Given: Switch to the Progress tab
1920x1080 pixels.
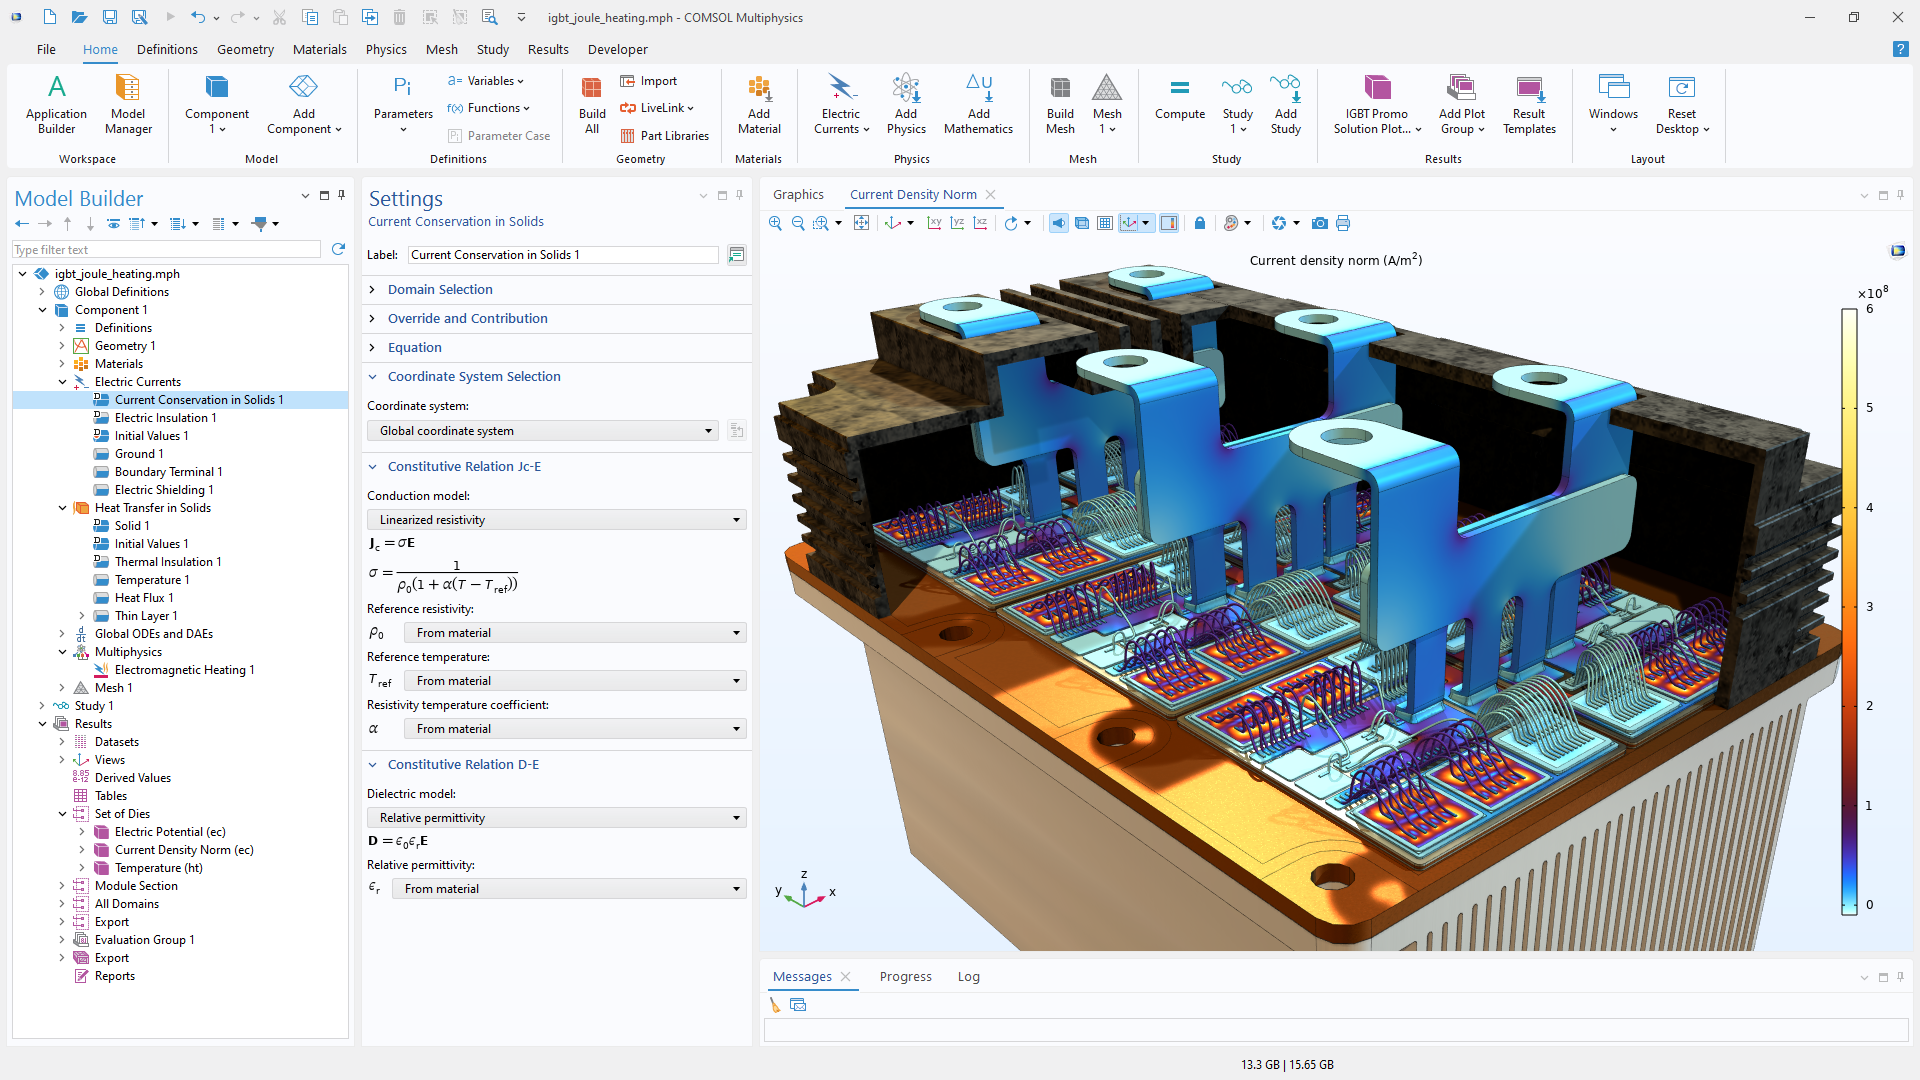Looking at the screenshot, I should pyautogui.click(x=905, y=977).
